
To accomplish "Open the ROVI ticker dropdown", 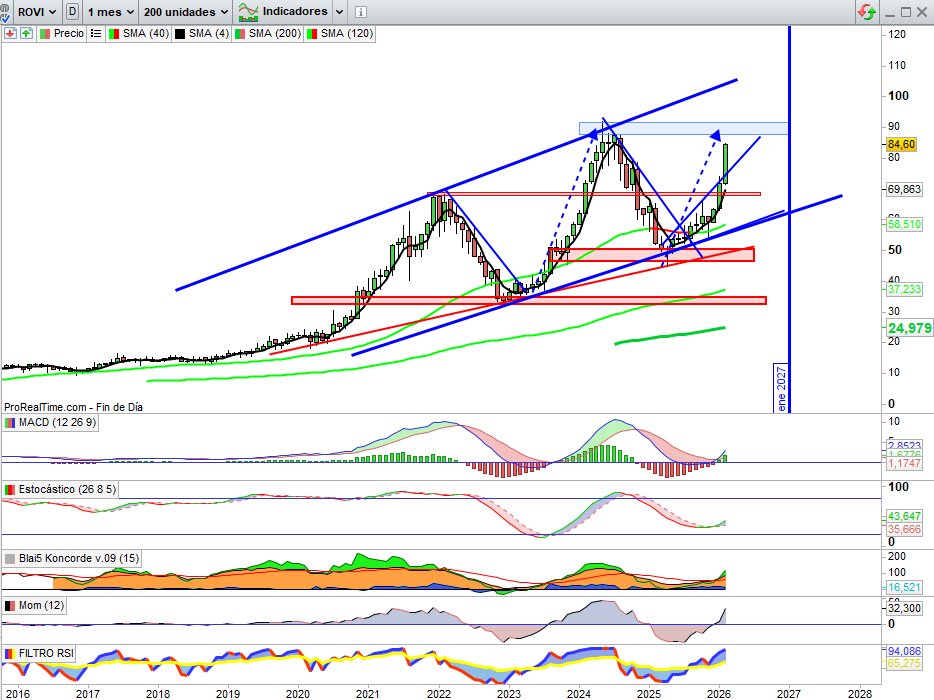I will click(x=36, y=11).
